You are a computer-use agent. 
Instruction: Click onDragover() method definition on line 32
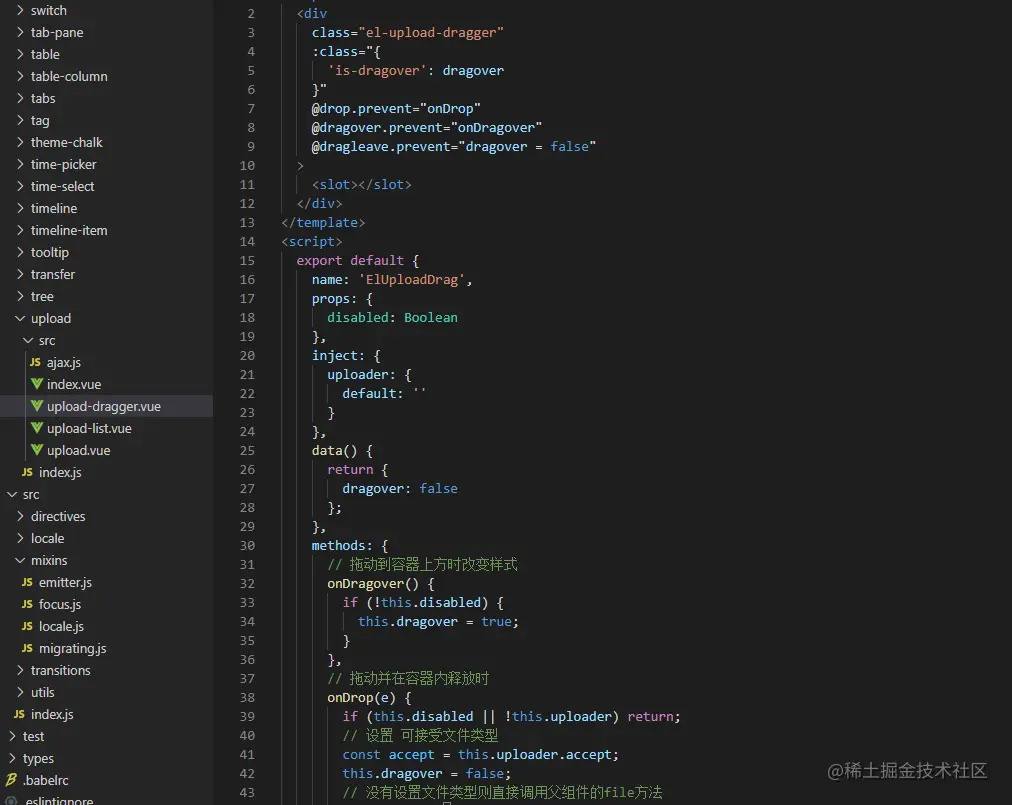coord(381,584)
